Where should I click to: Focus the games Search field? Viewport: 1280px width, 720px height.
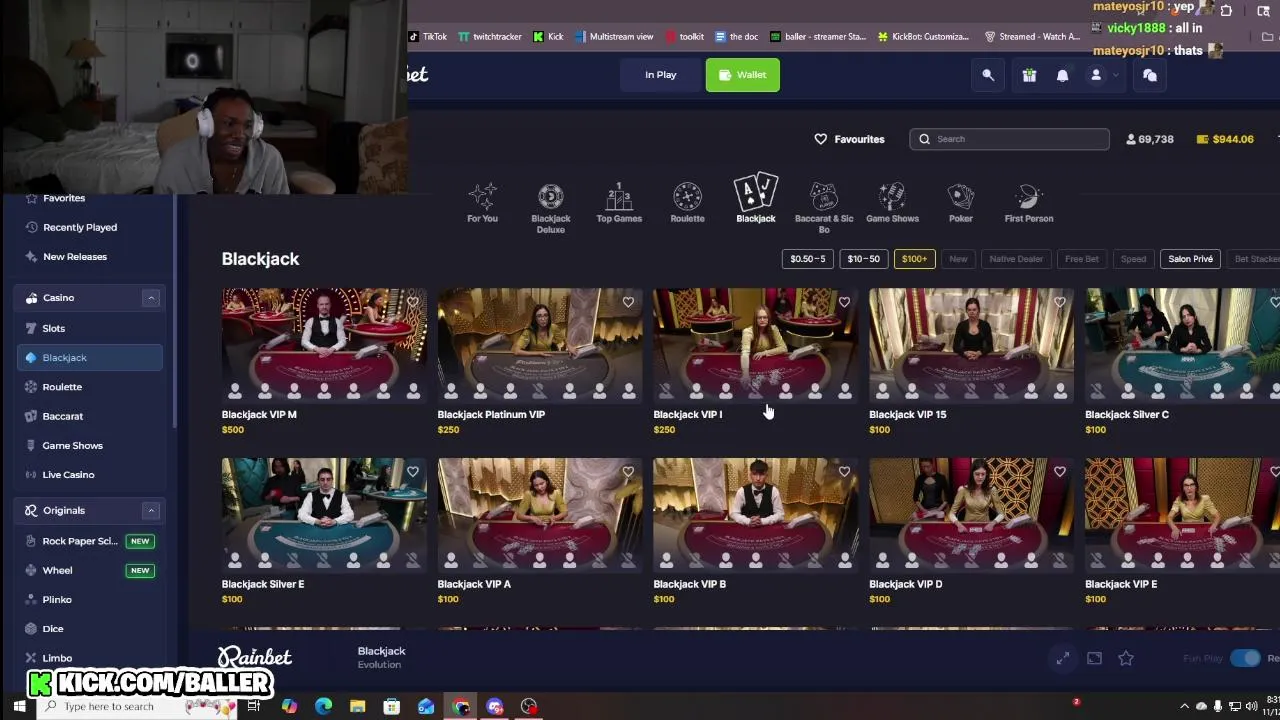coord(1009,139)
